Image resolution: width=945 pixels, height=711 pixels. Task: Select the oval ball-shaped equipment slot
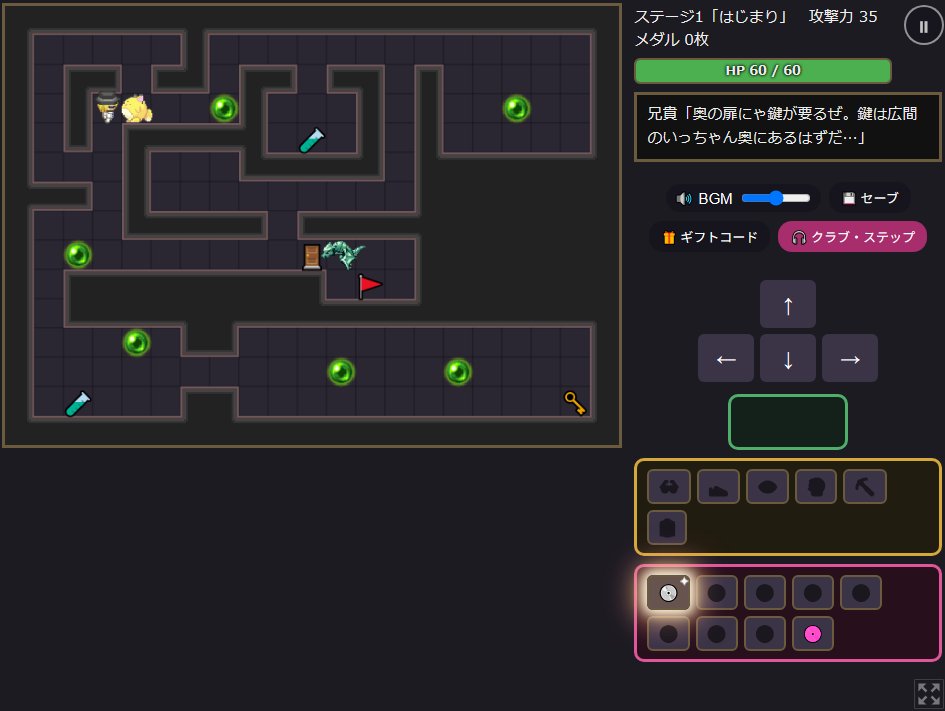767,486
